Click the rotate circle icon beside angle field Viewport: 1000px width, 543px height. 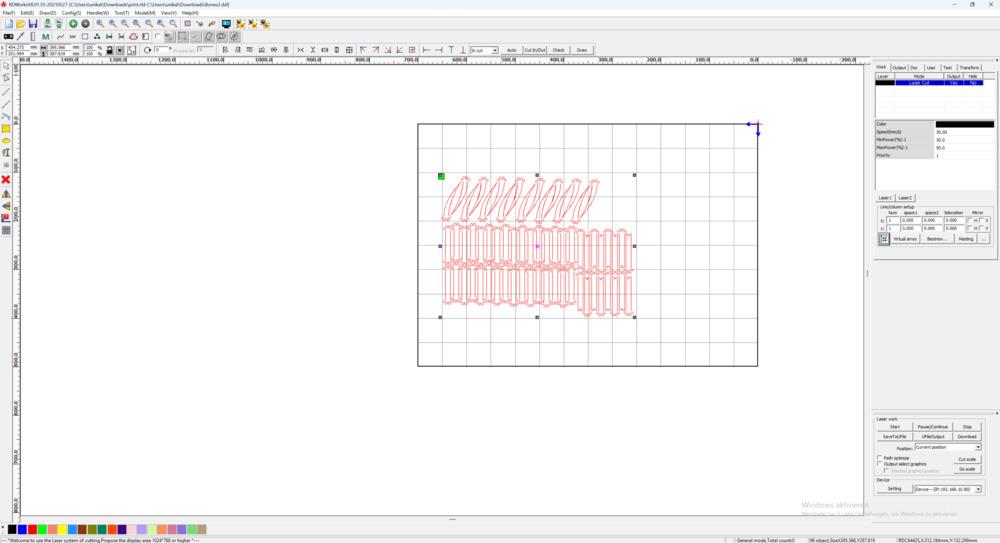coord(147,50)
